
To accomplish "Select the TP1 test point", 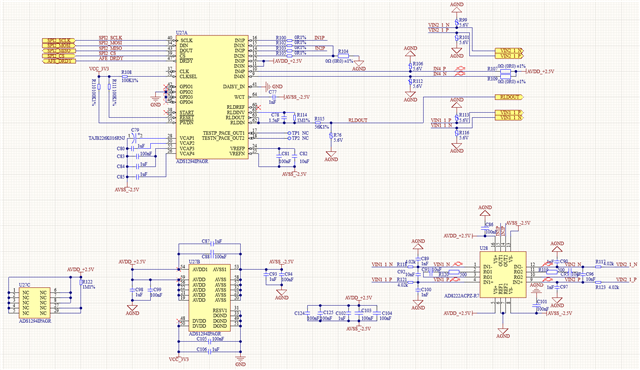I will [x=289, y=133].
